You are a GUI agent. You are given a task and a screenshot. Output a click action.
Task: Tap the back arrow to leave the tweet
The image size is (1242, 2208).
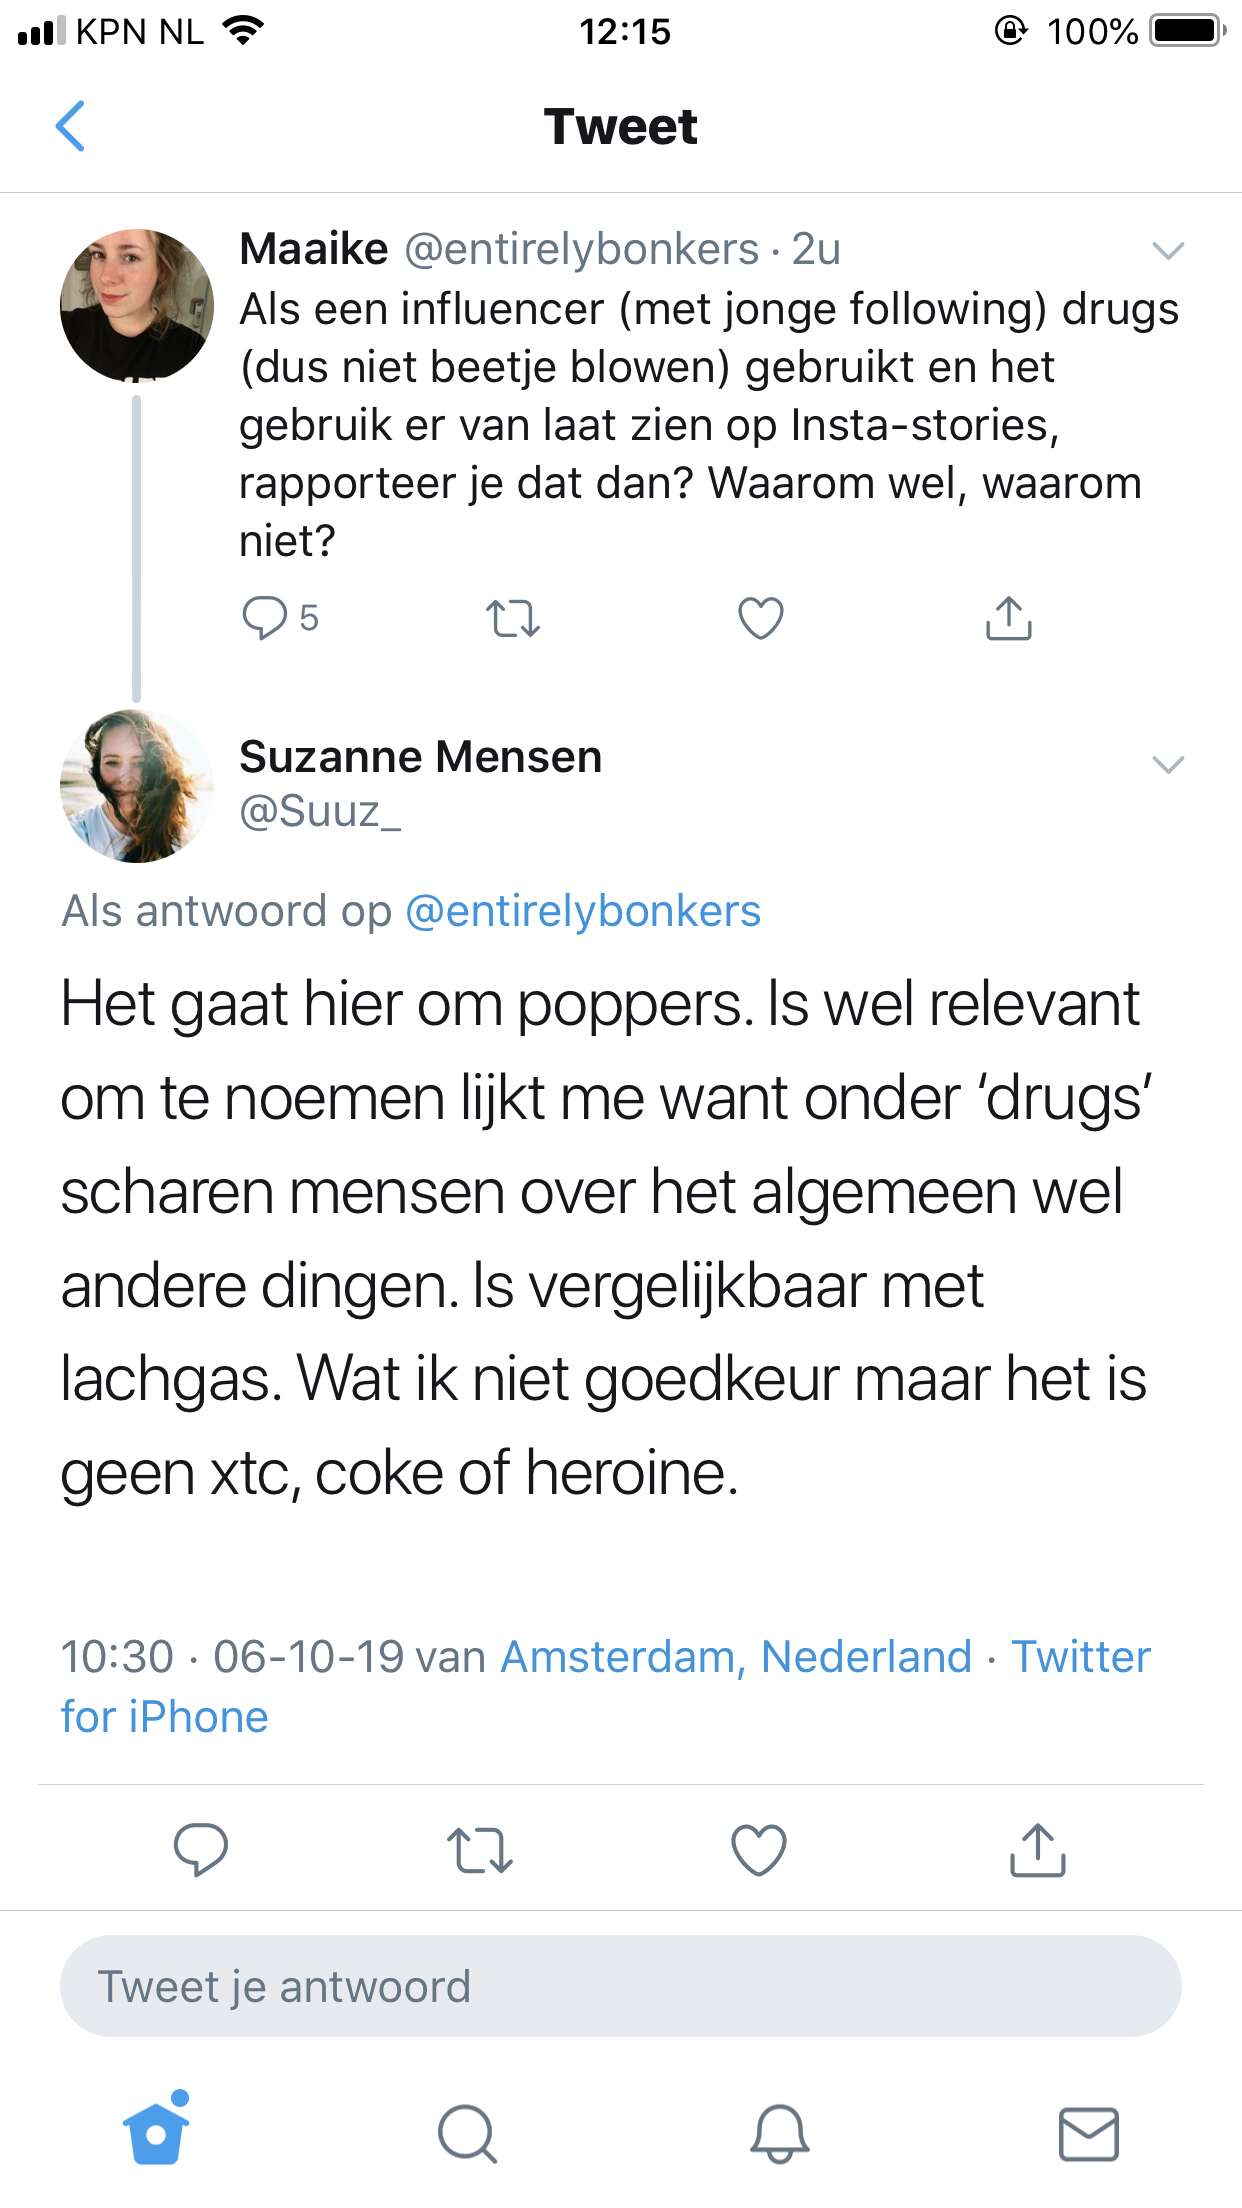(x=70, y=126)
